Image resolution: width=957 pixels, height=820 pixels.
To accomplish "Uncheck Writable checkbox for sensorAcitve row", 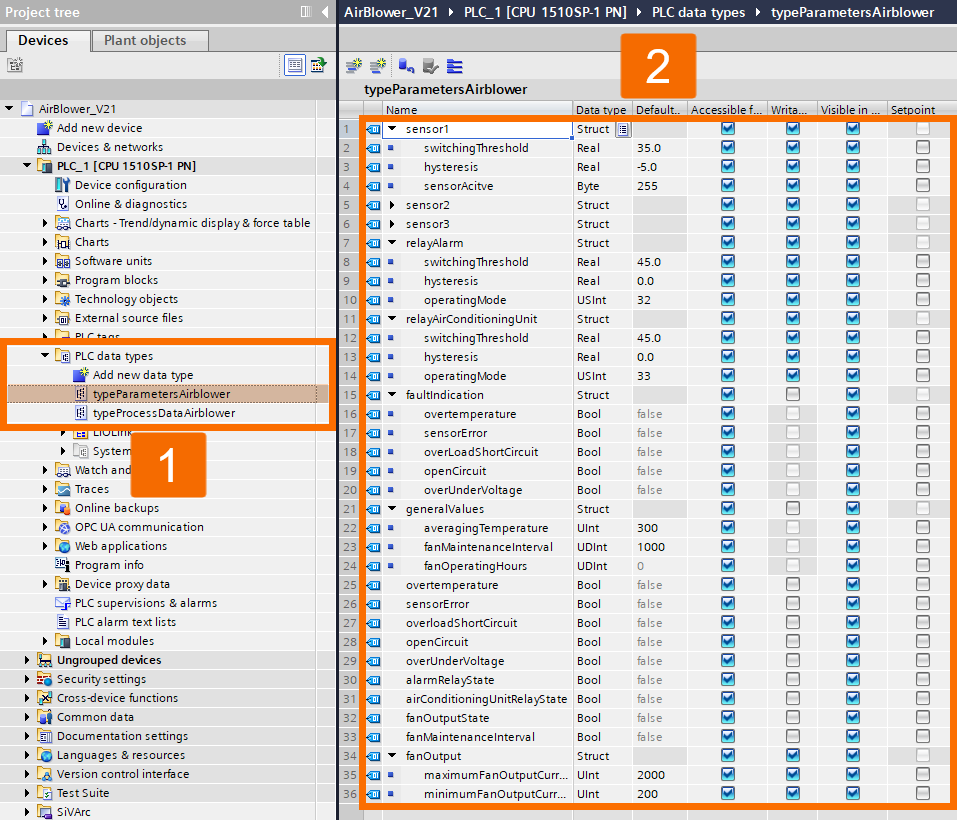I will pos(792,185).
